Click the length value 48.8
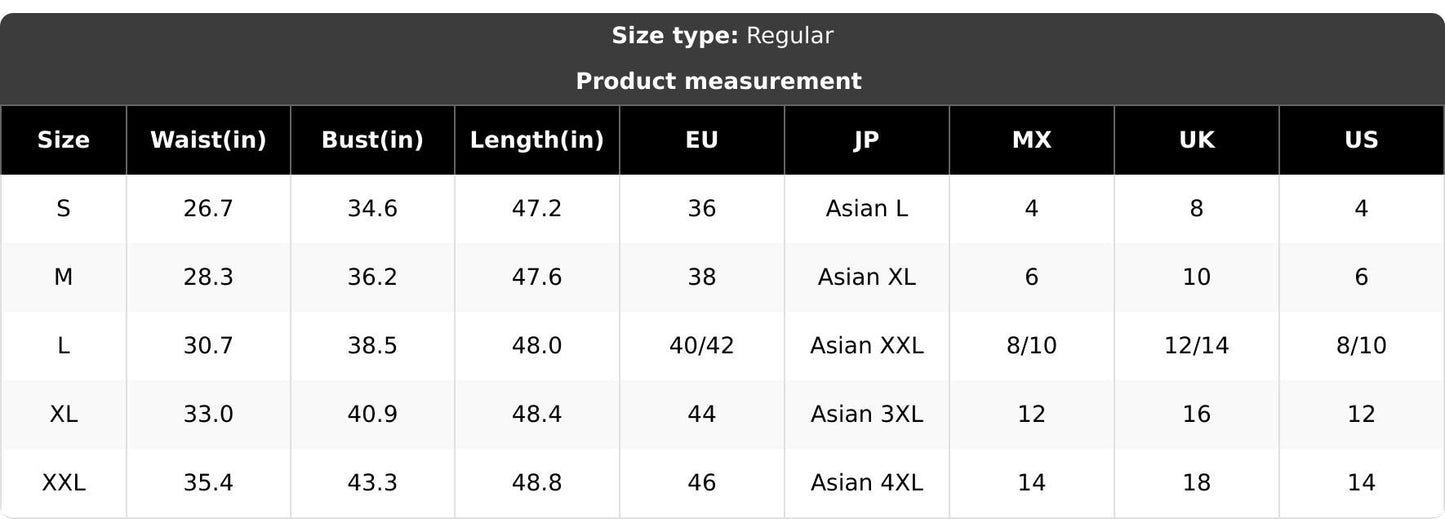1445x519 pixels. click(x=537, y=483)
